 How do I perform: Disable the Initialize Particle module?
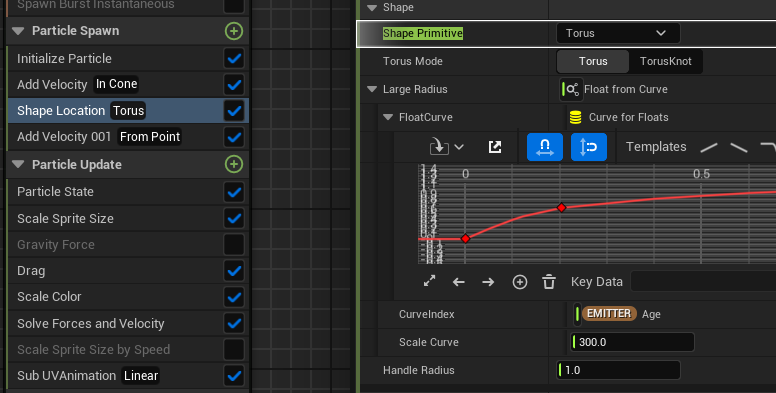tap(234, 58)
